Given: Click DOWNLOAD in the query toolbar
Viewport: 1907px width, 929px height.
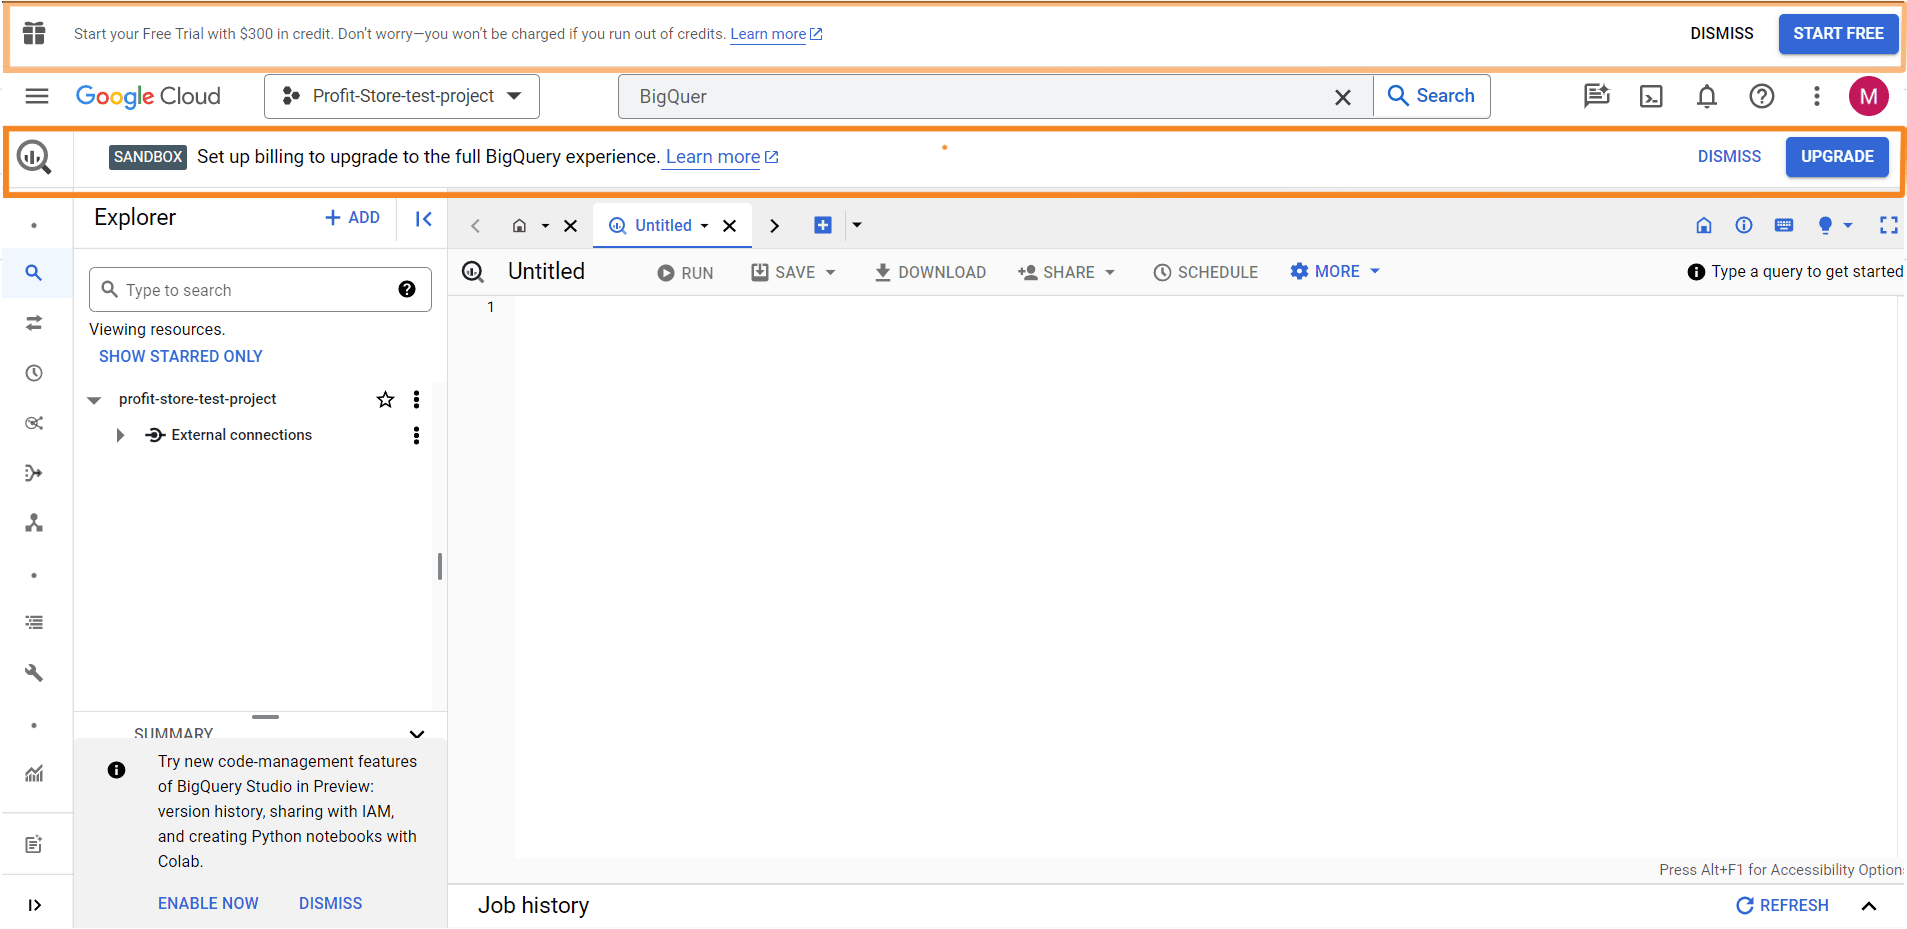Looking at the screenshot, I should tap(930, 272).
